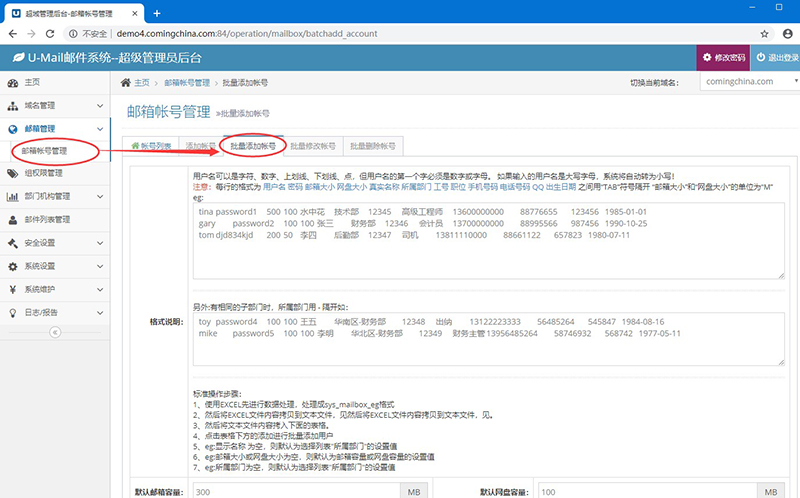
Task: Open the Chrome profile avatar icon
Action: coord(786,32)
